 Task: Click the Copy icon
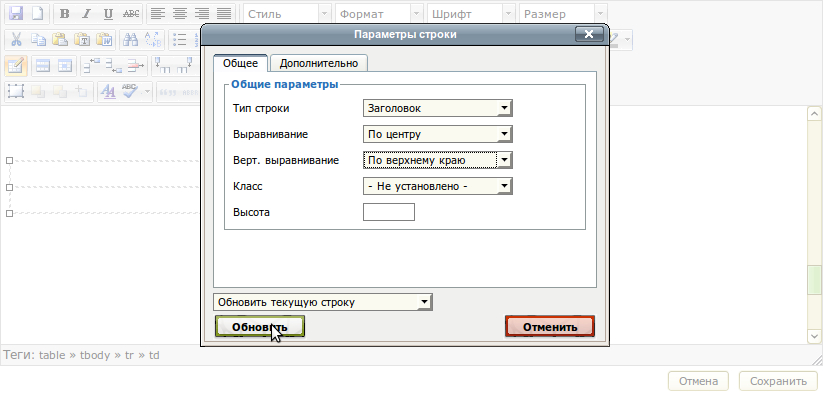coord(38,39)
